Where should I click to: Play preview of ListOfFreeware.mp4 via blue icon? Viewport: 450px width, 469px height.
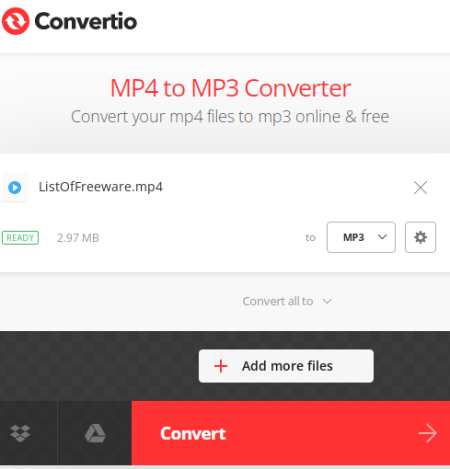[15, 187]
